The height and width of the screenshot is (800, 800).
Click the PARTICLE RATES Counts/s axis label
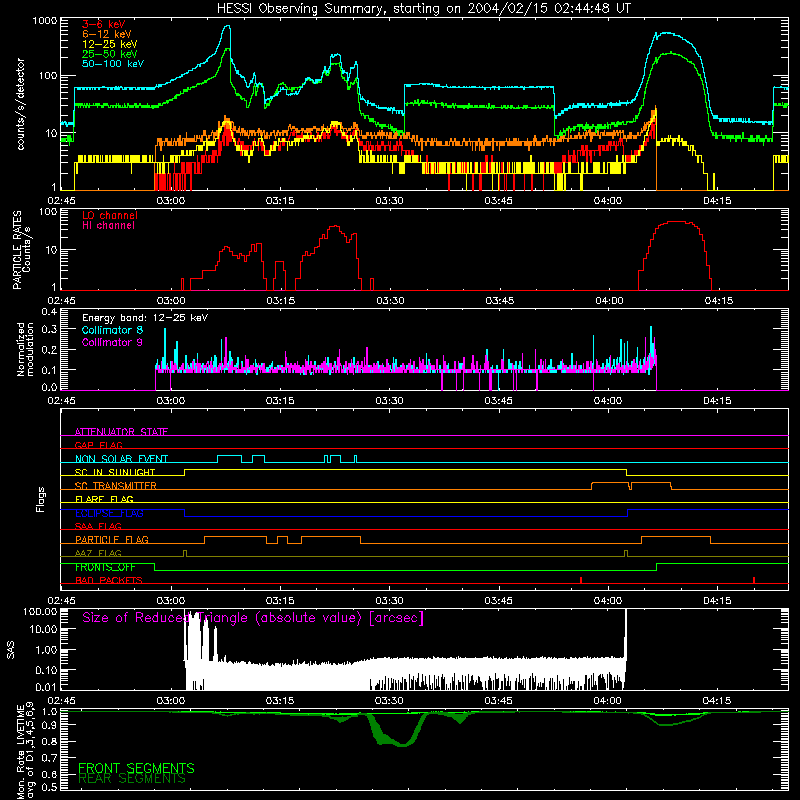[21, 250]
